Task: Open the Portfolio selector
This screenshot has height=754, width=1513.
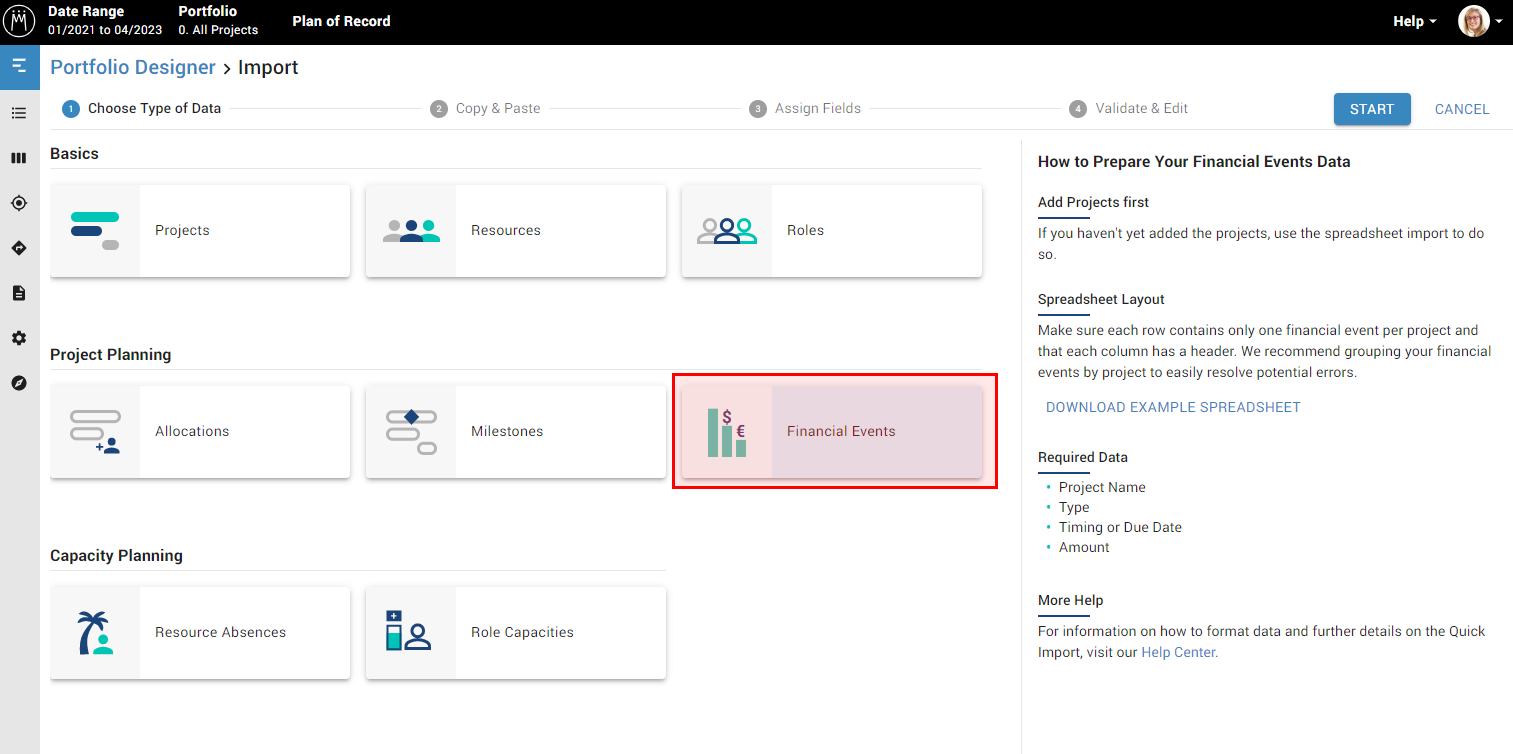Action: (x=218, y=21)
